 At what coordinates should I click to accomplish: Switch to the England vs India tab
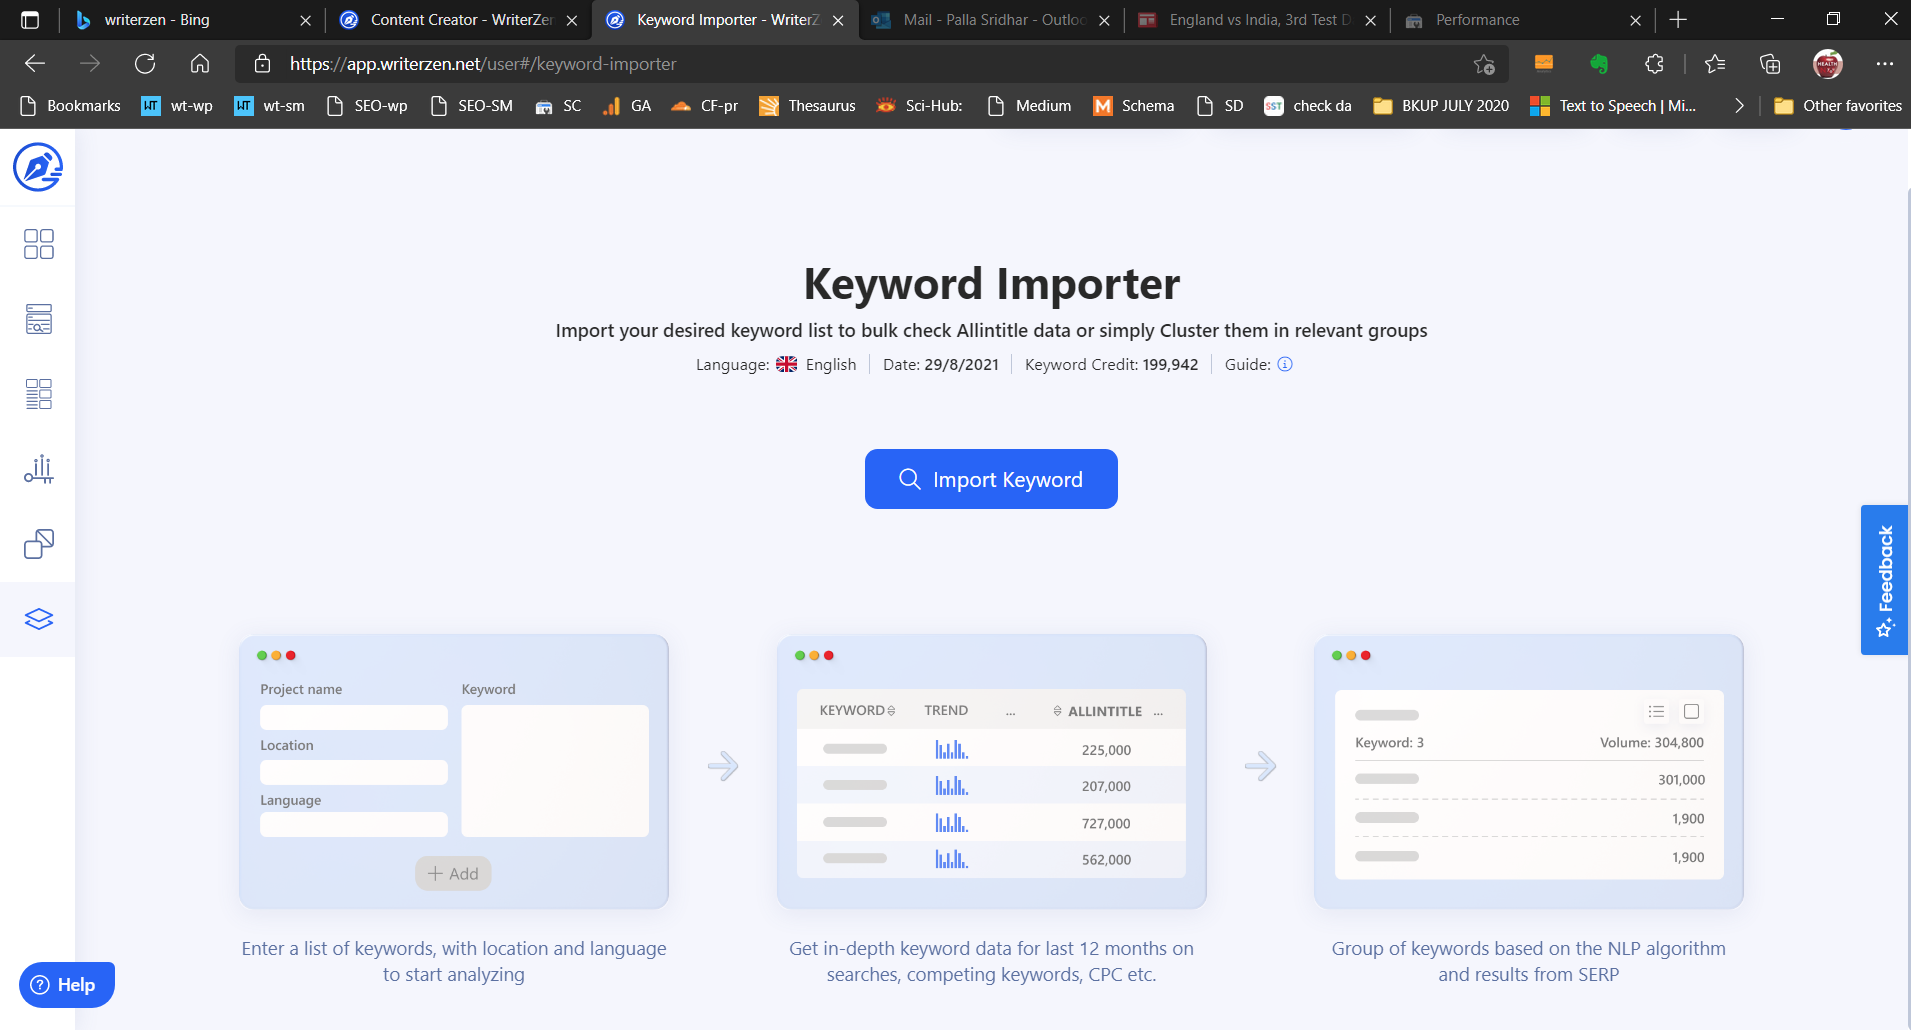tap(1258, 20)
